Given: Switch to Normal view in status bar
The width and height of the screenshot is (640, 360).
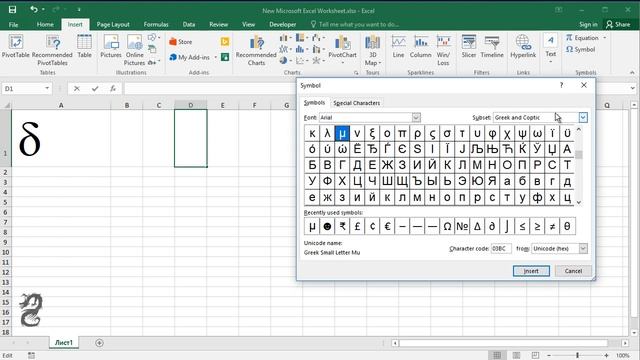Looking at the screenshot, I should tap(497, 356).
